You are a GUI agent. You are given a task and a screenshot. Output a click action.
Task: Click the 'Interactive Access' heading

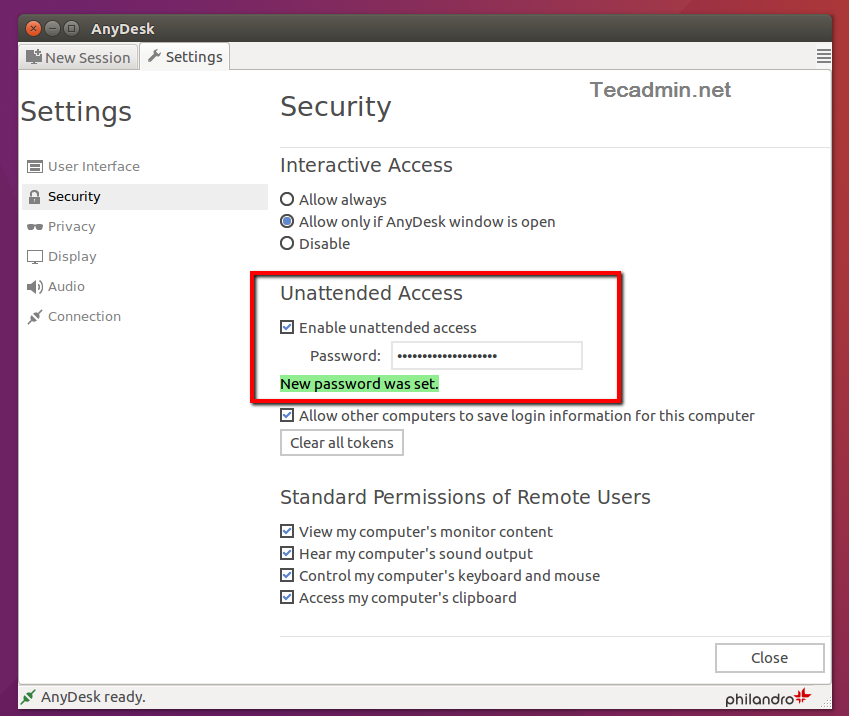click(x=366, y=165)
